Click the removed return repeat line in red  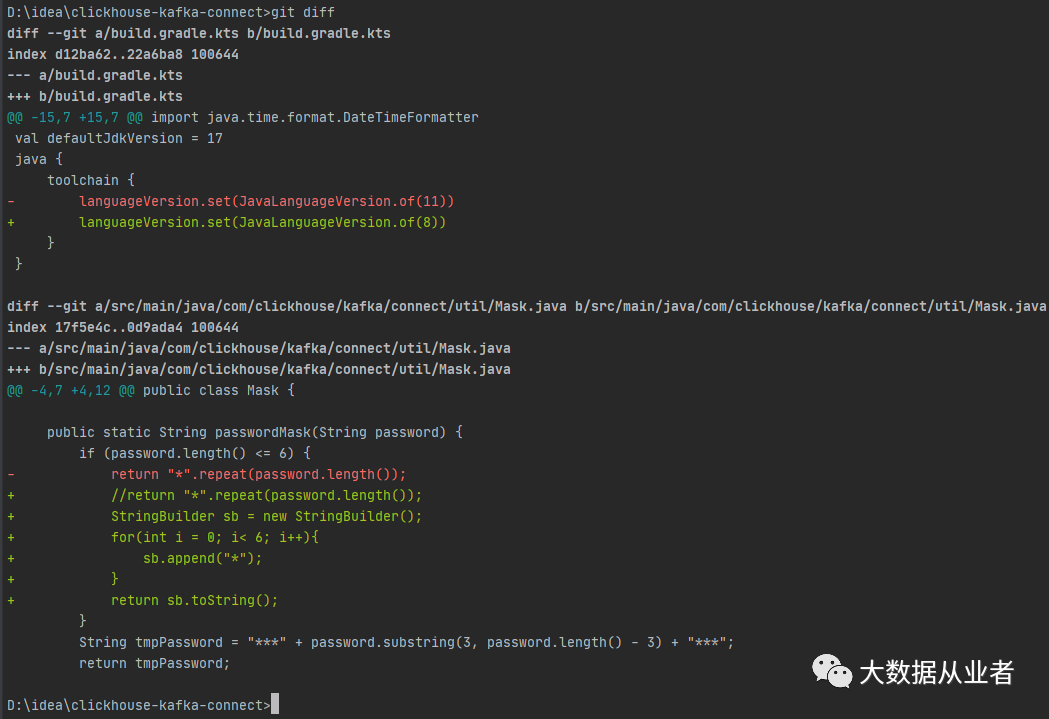[258, 474]
